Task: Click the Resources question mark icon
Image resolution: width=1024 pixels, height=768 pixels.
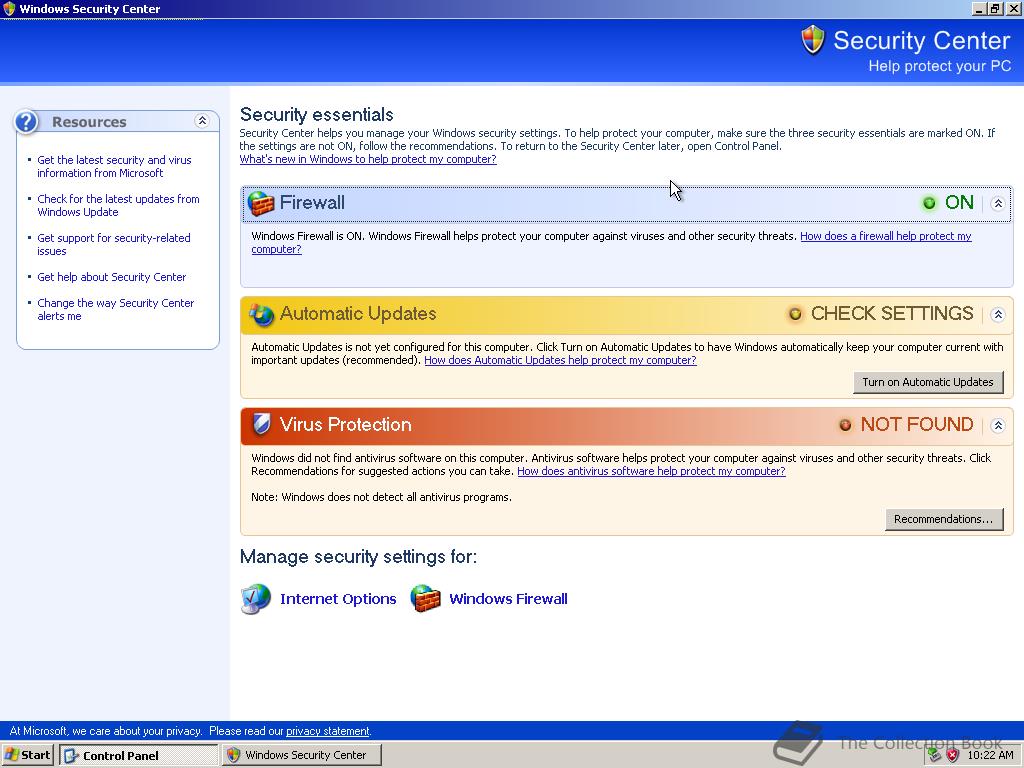Action: (x=27, y=122)
